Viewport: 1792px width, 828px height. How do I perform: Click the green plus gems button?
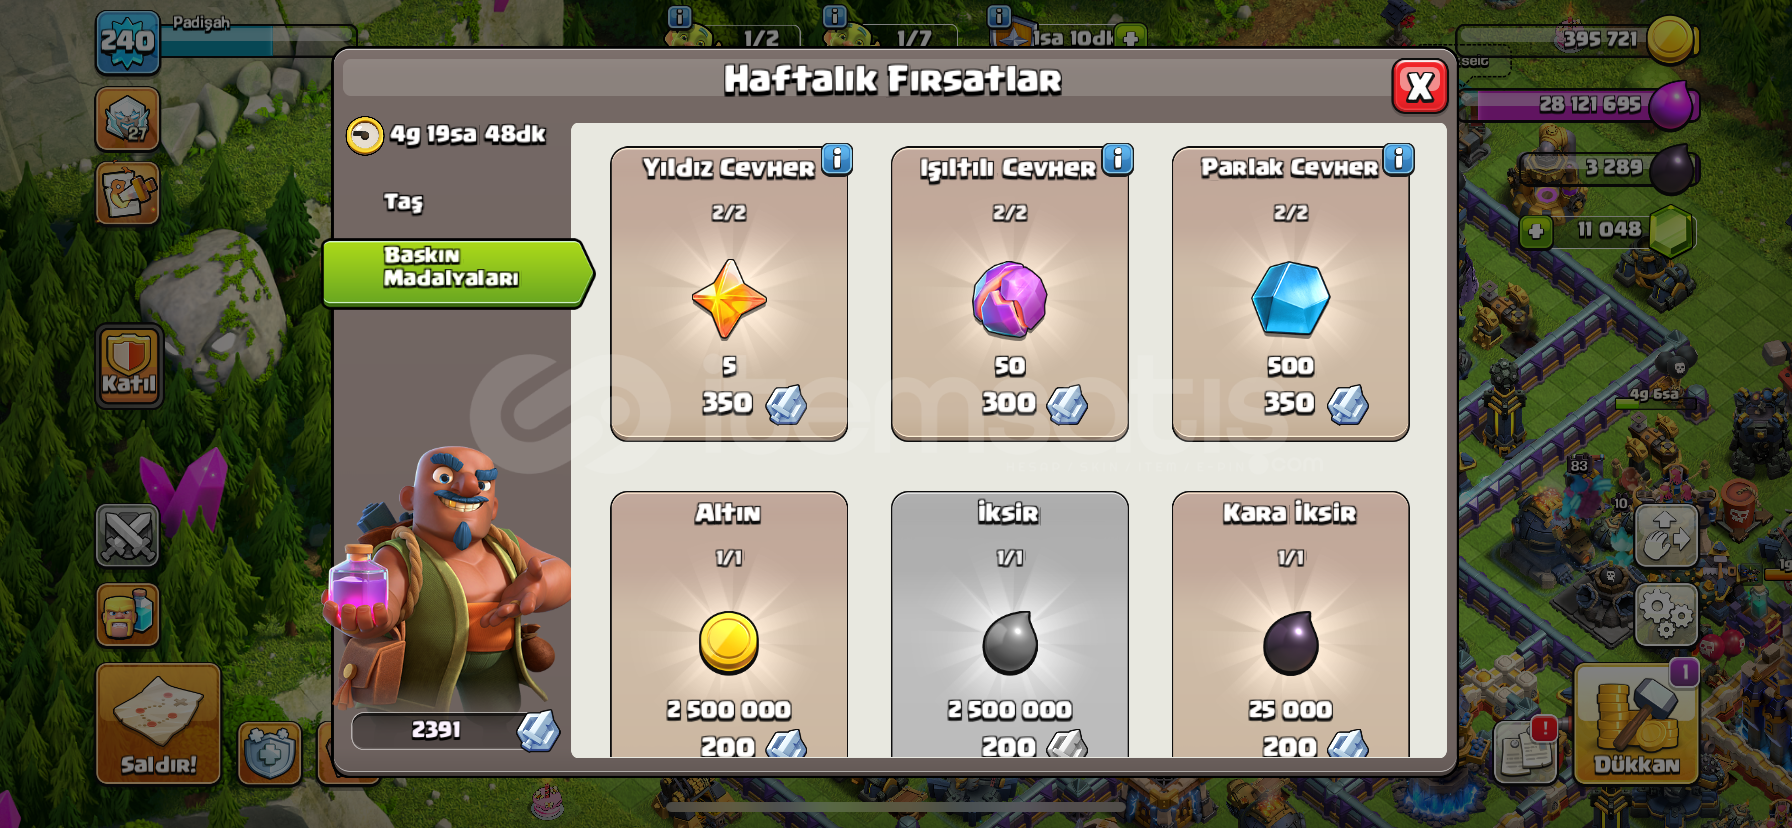pos(1536,233)
